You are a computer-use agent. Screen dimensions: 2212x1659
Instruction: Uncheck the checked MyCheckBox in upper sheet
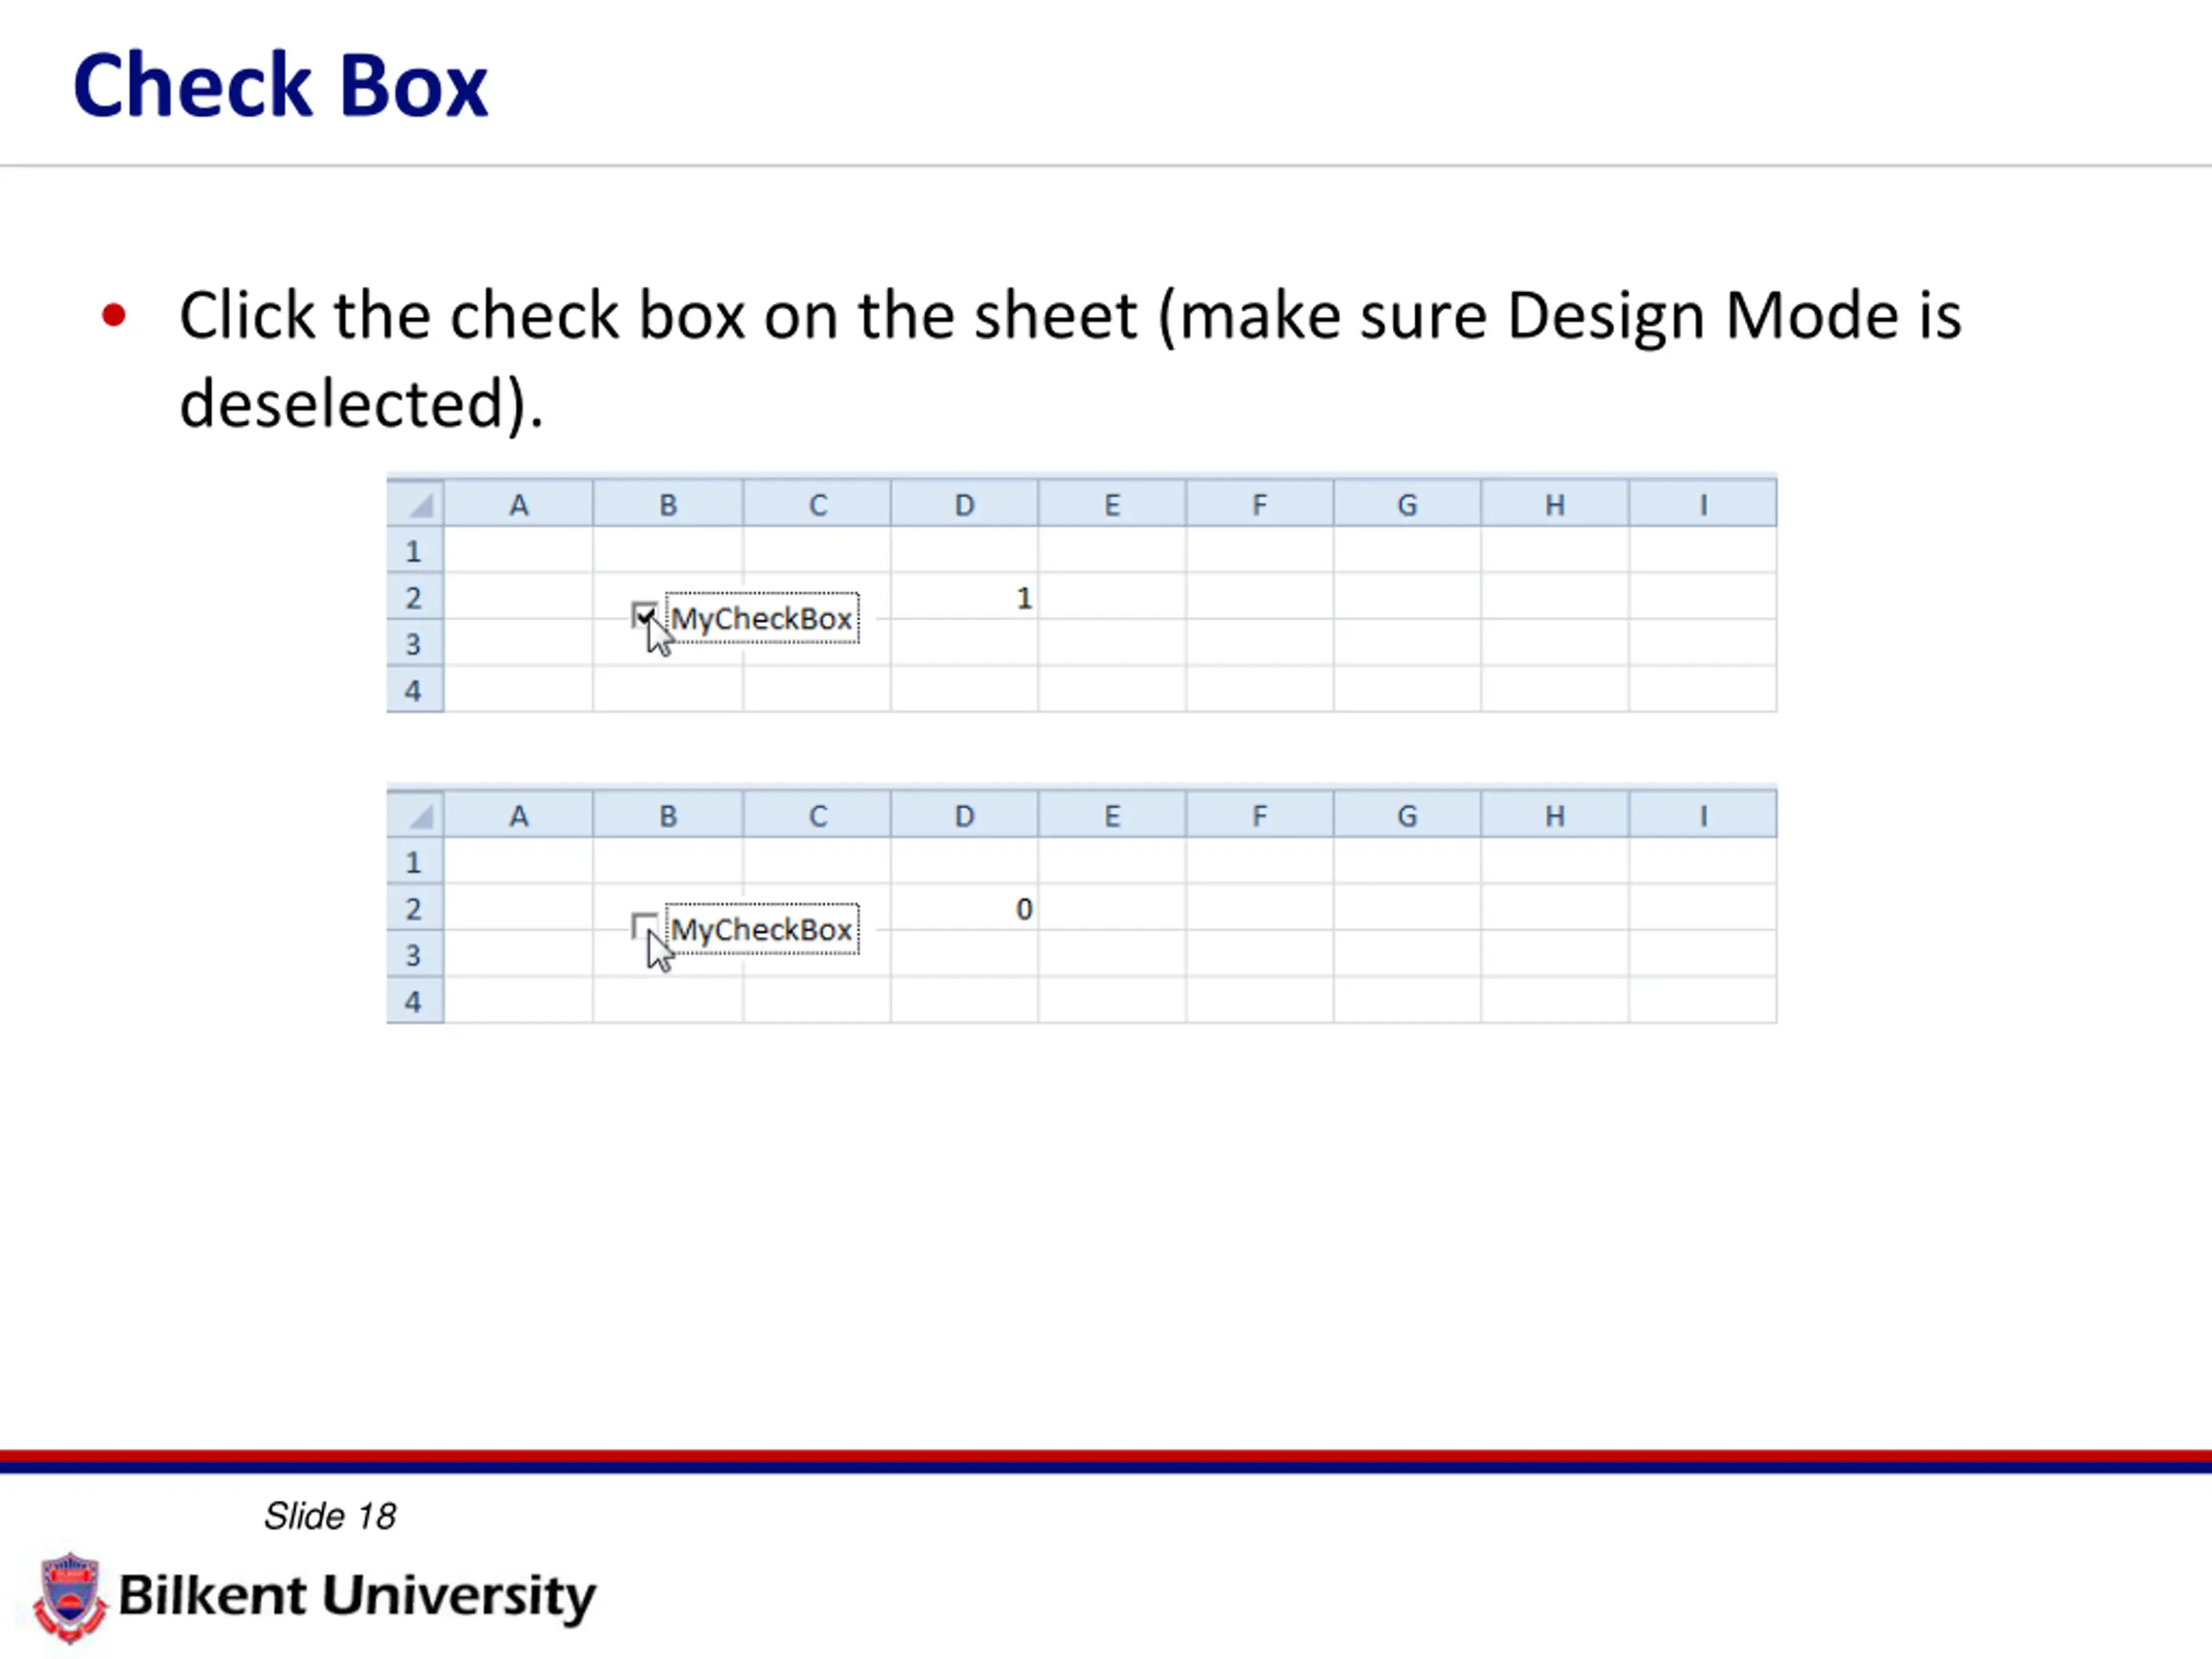(644, 615)
